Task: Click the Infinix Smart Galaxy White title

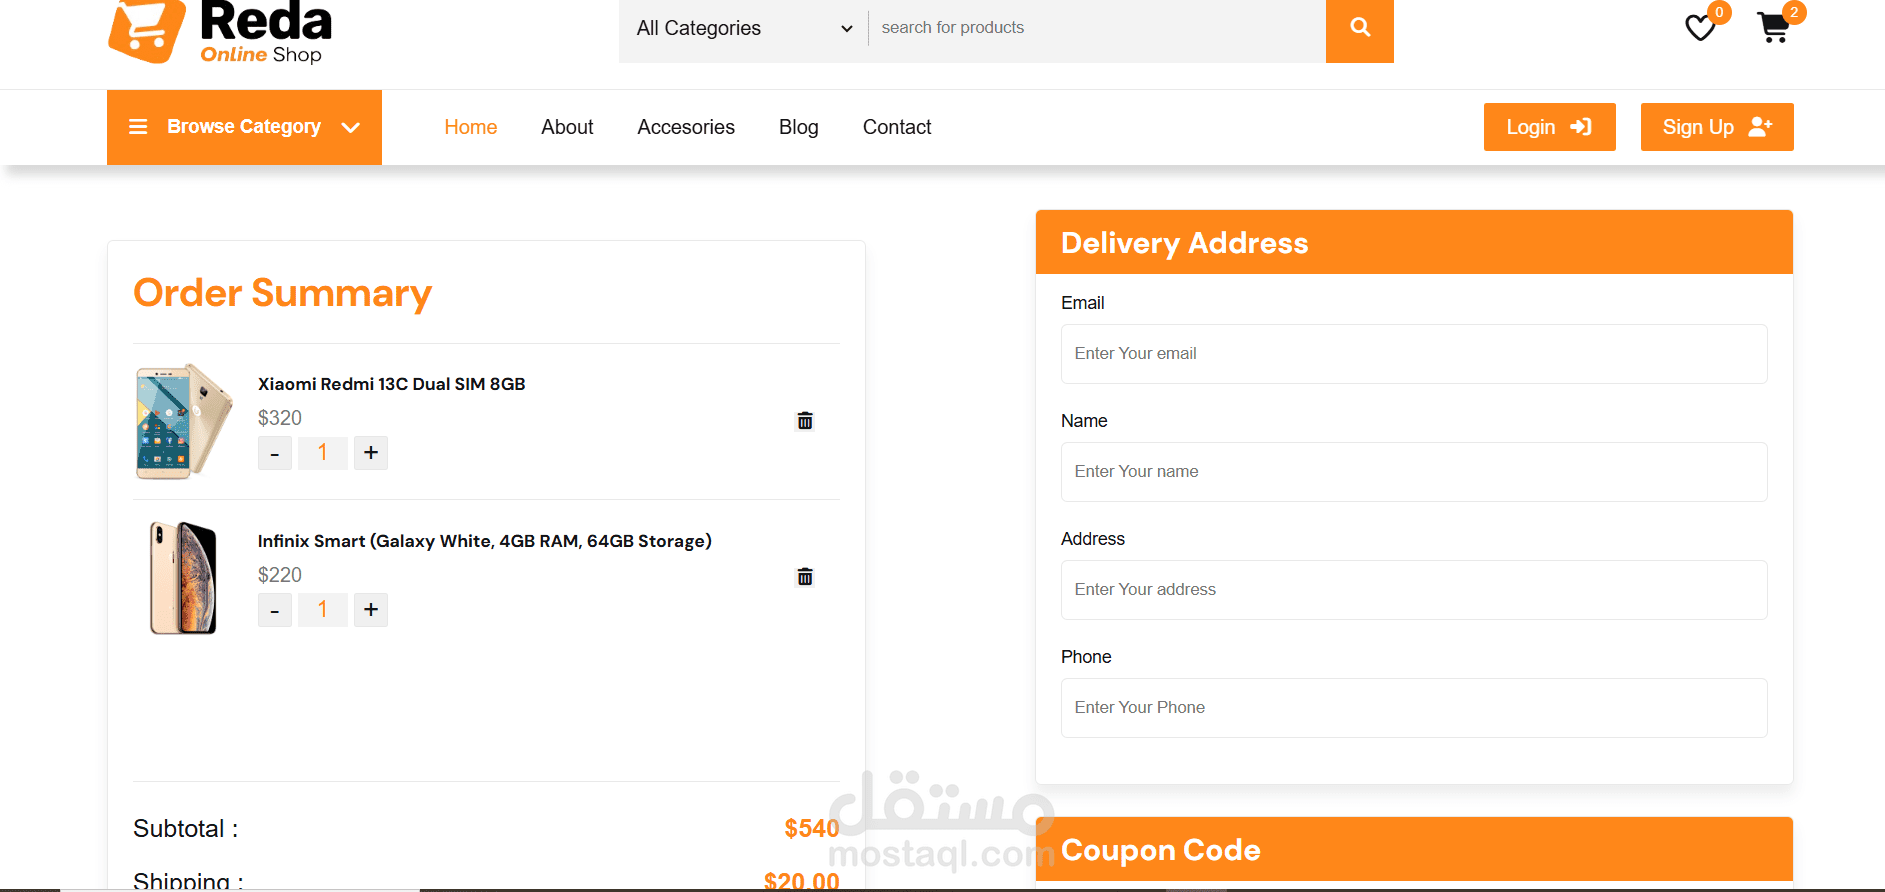Action: pos(485,541)
